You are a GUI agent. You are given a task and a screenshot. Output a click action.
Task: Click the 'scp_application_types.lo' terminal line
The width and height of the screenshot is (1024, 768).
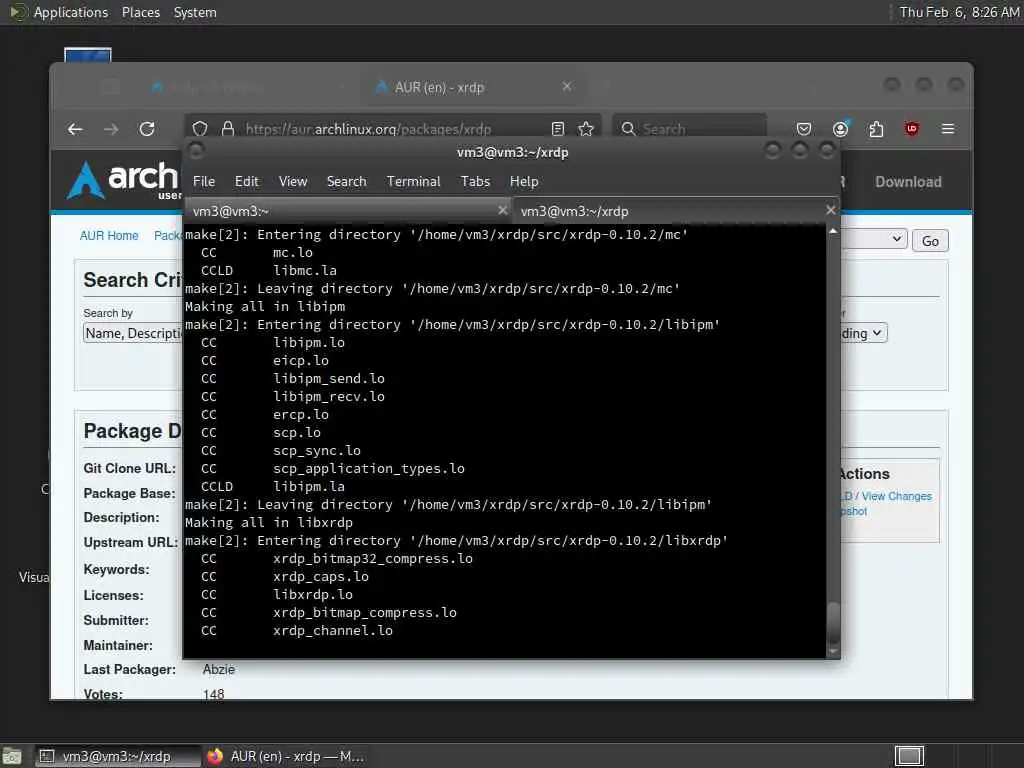click(x=368, y=469)
